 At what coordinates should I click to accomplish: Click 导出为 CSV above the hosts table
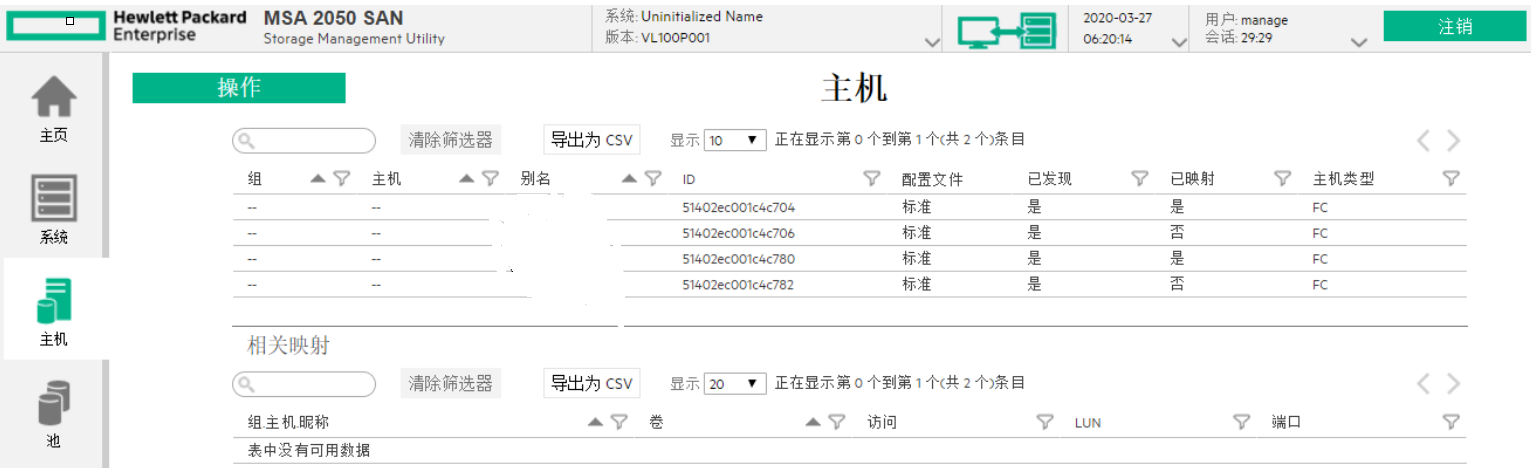tap(592, 140)
